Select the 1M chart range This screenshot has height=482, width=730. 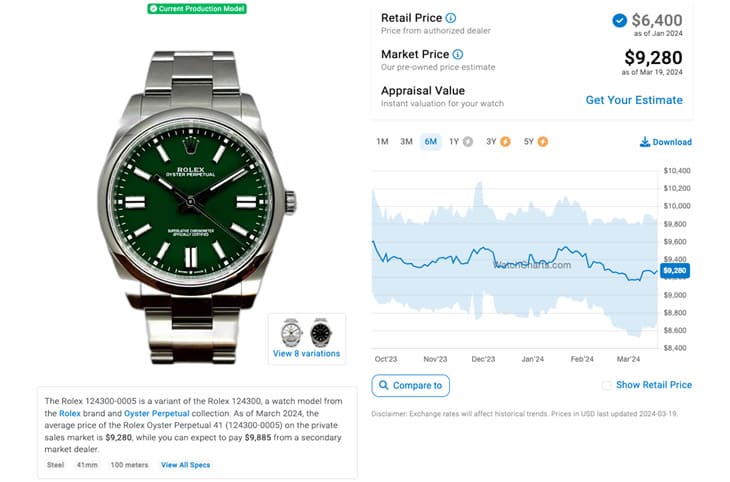pos(382,142)
